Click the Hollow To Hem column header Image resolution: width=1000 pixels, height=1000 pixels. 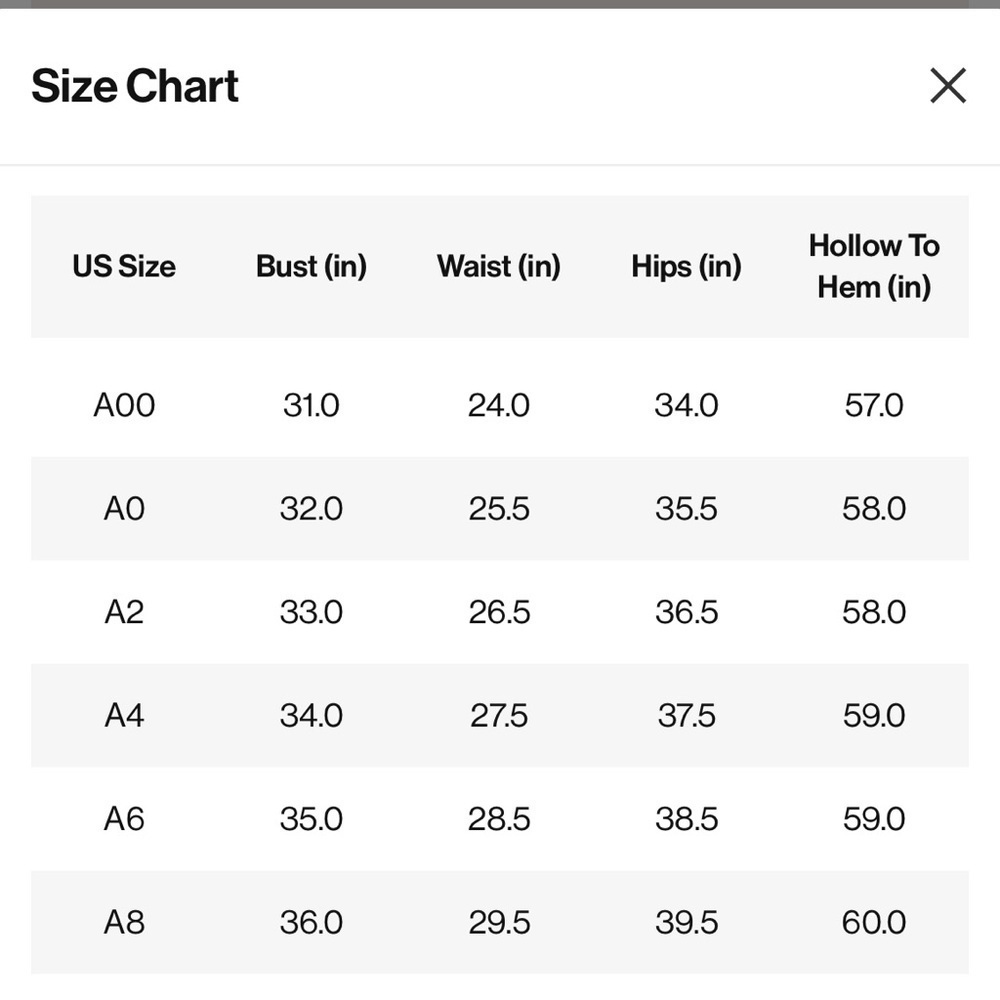(x=874, y=267)
